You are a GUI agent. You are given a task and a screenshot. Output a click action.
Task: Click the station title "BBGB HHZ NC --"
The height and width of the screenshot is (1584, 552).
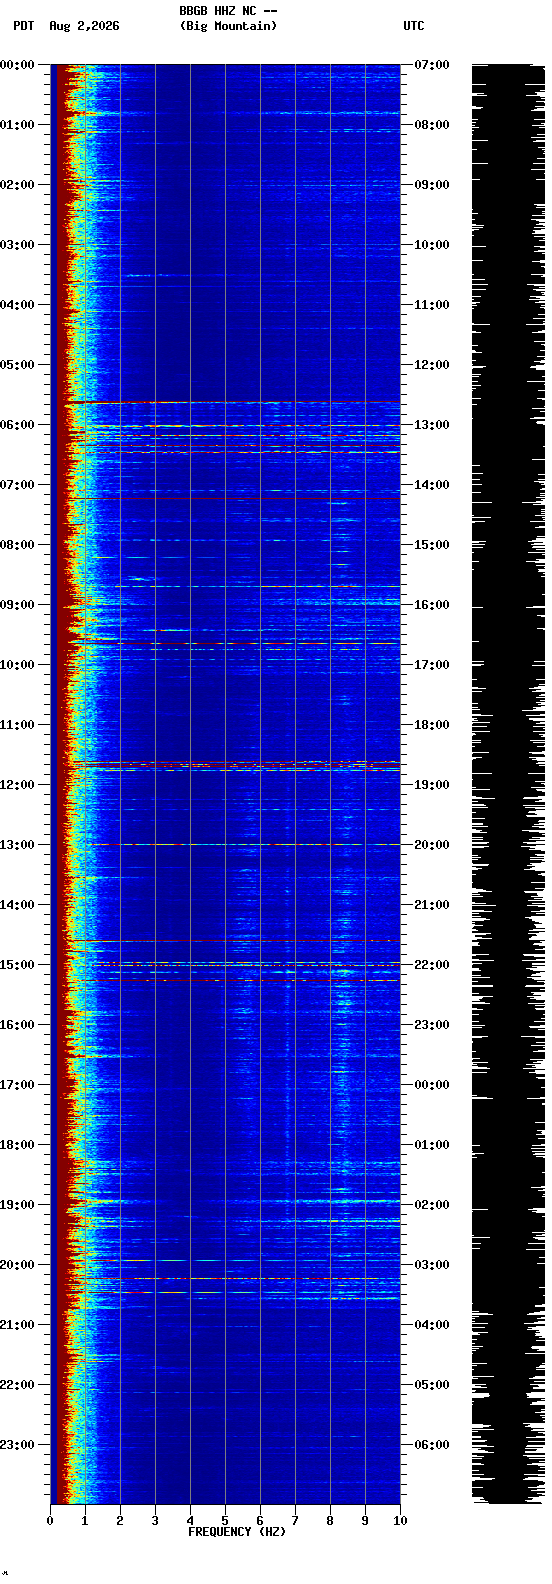pos(228,11)
